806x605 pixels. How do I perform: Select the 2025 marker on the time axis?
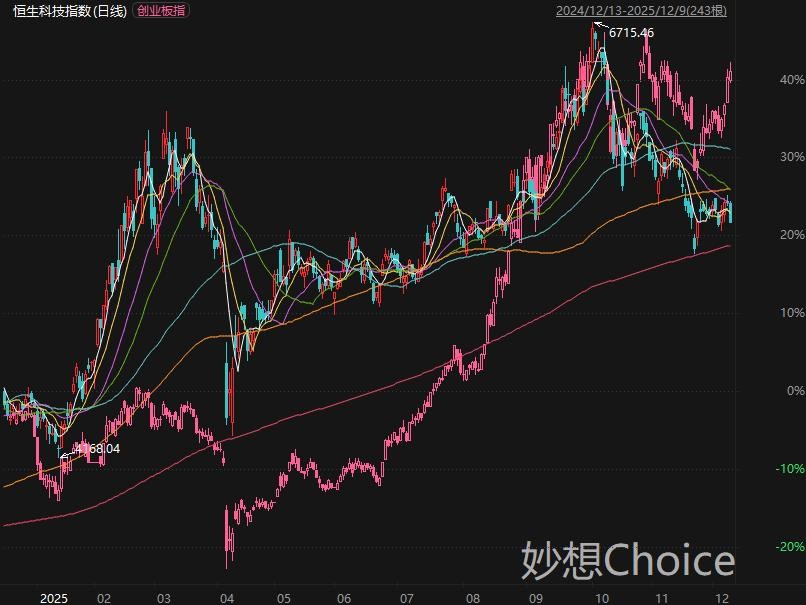pyautogui.click(x=53, y=597)
